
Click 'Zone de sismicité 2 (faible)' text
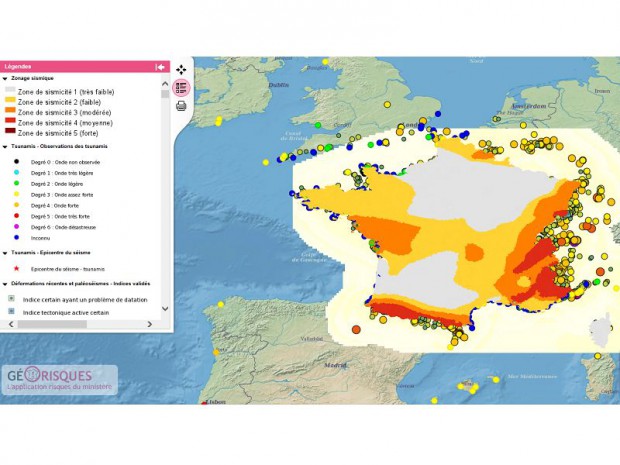(x=59, y=102)
